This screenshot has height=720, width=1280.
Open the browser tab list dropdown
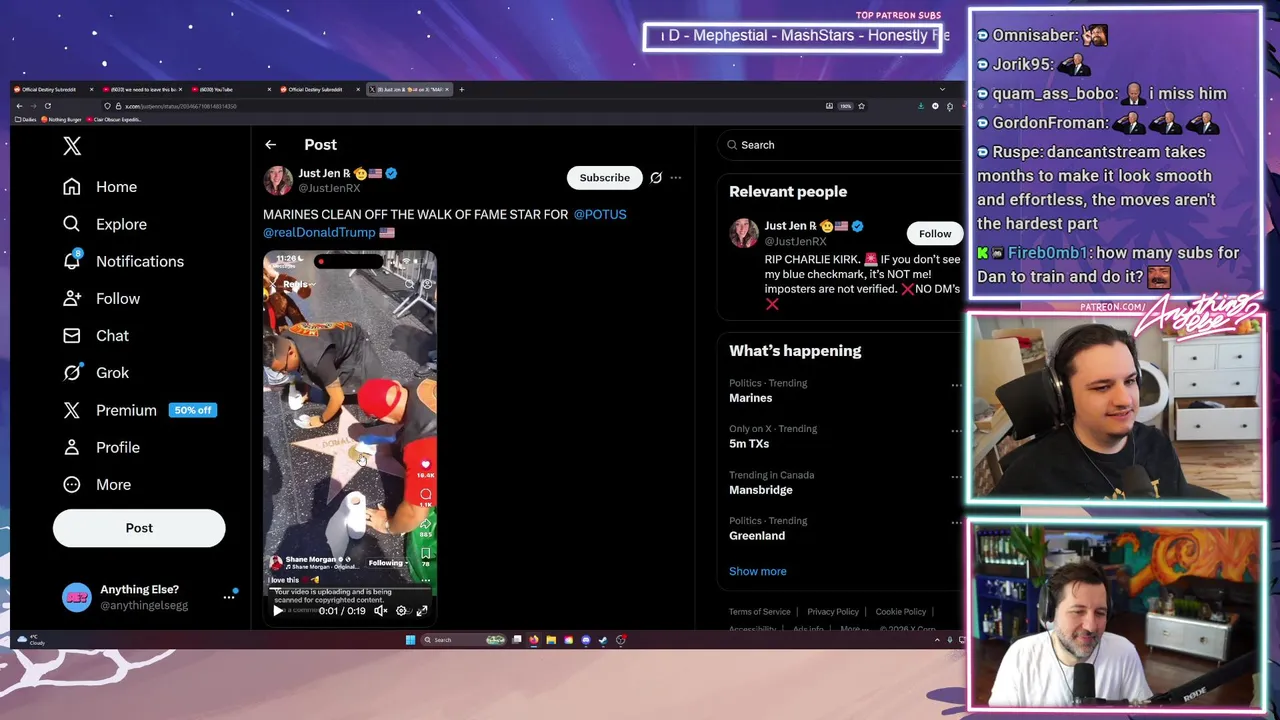(x=941, y=89)
